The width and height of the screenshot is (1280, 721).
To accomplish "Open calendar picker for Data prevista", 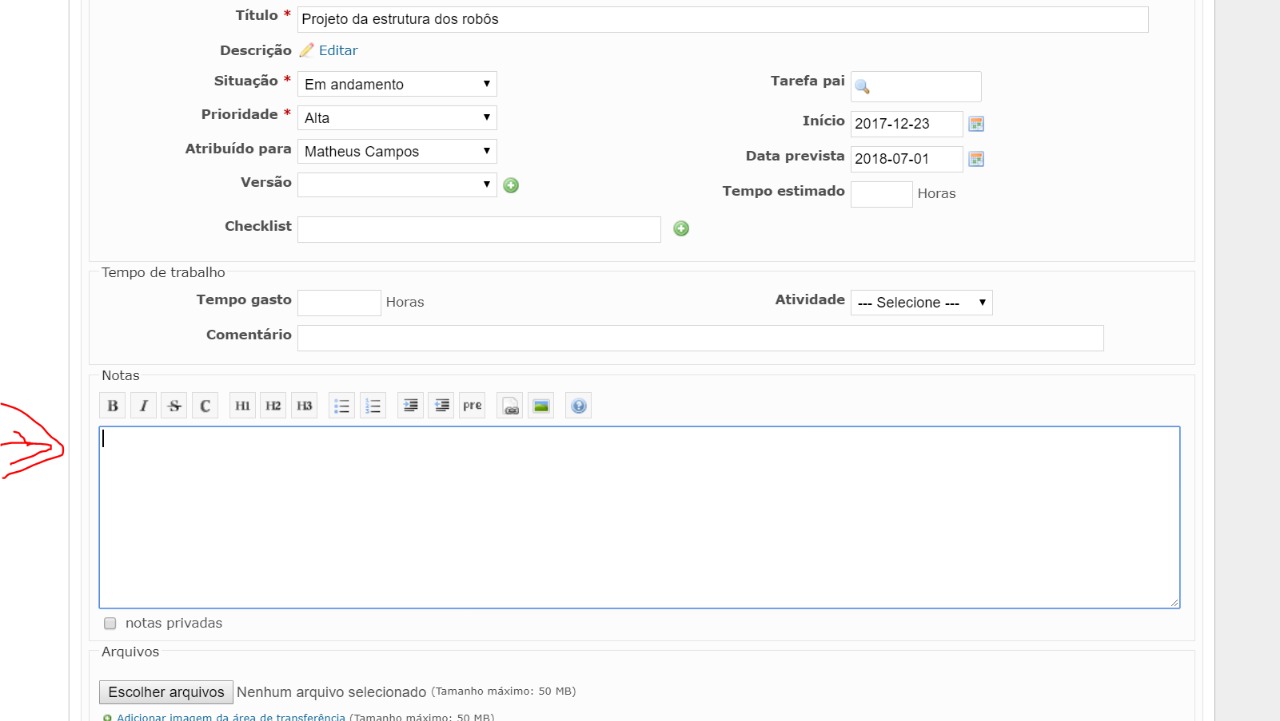I will pos(977,159).
